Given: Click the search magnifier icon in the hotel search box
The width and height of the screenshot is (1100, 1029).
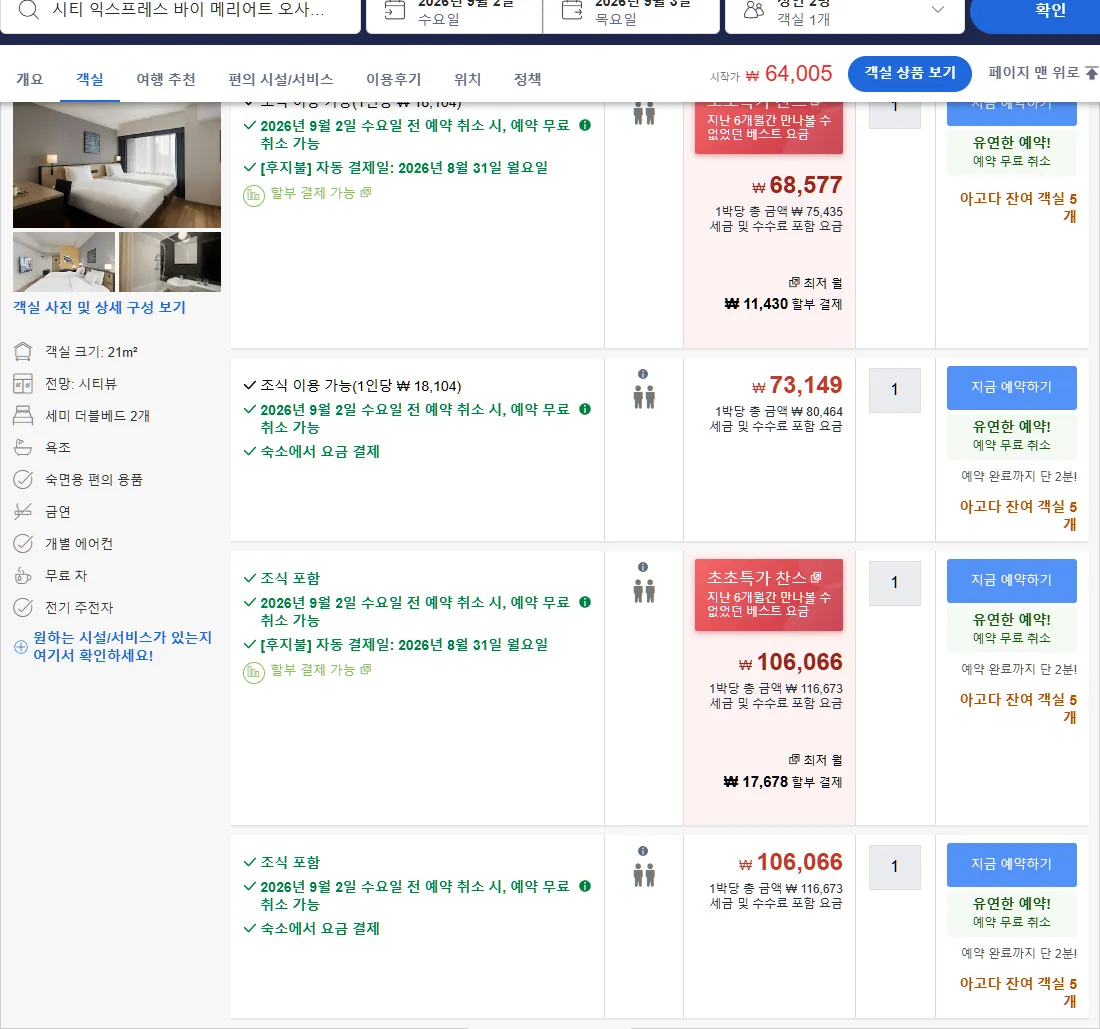Looking at the screenshot, I should [28, 10].
